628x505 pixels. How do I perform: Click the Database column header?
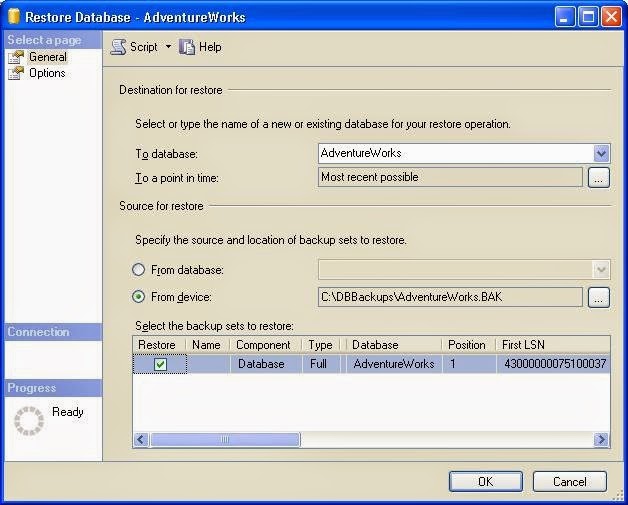pyautogui.click(x=394, y=345)
